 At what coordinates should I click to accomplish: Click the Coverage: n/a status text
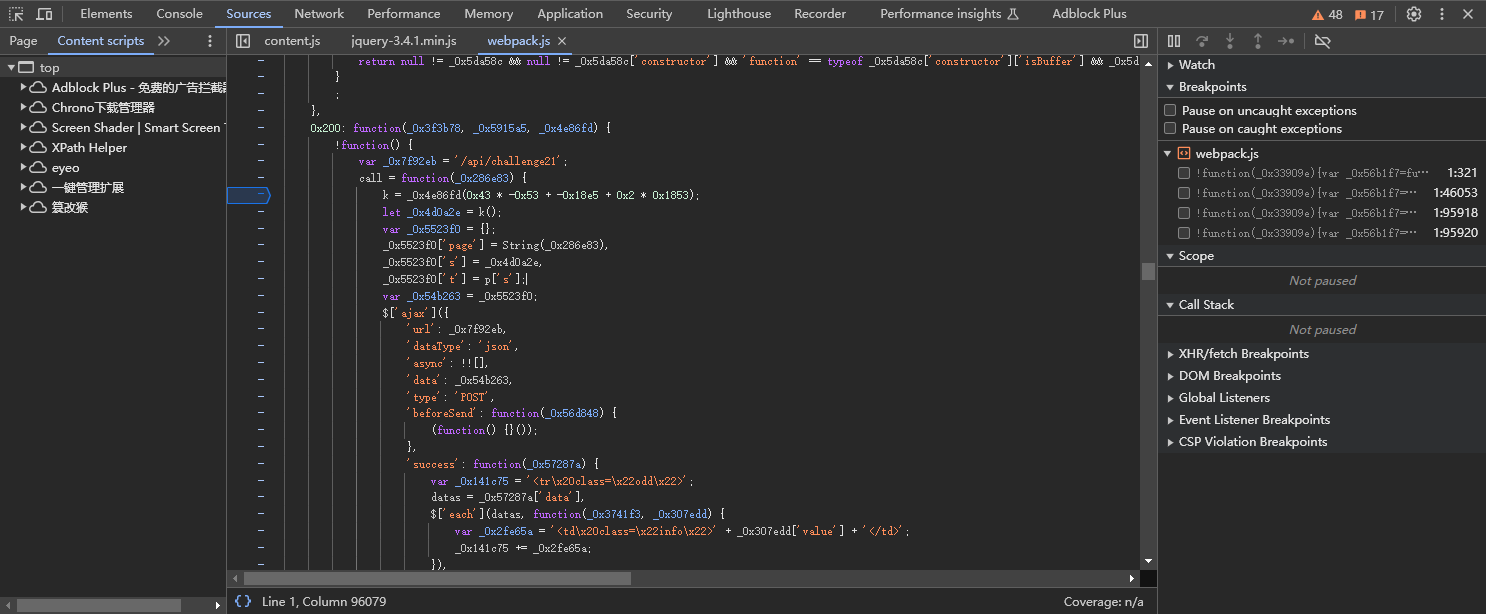[x=1103, y=602]
